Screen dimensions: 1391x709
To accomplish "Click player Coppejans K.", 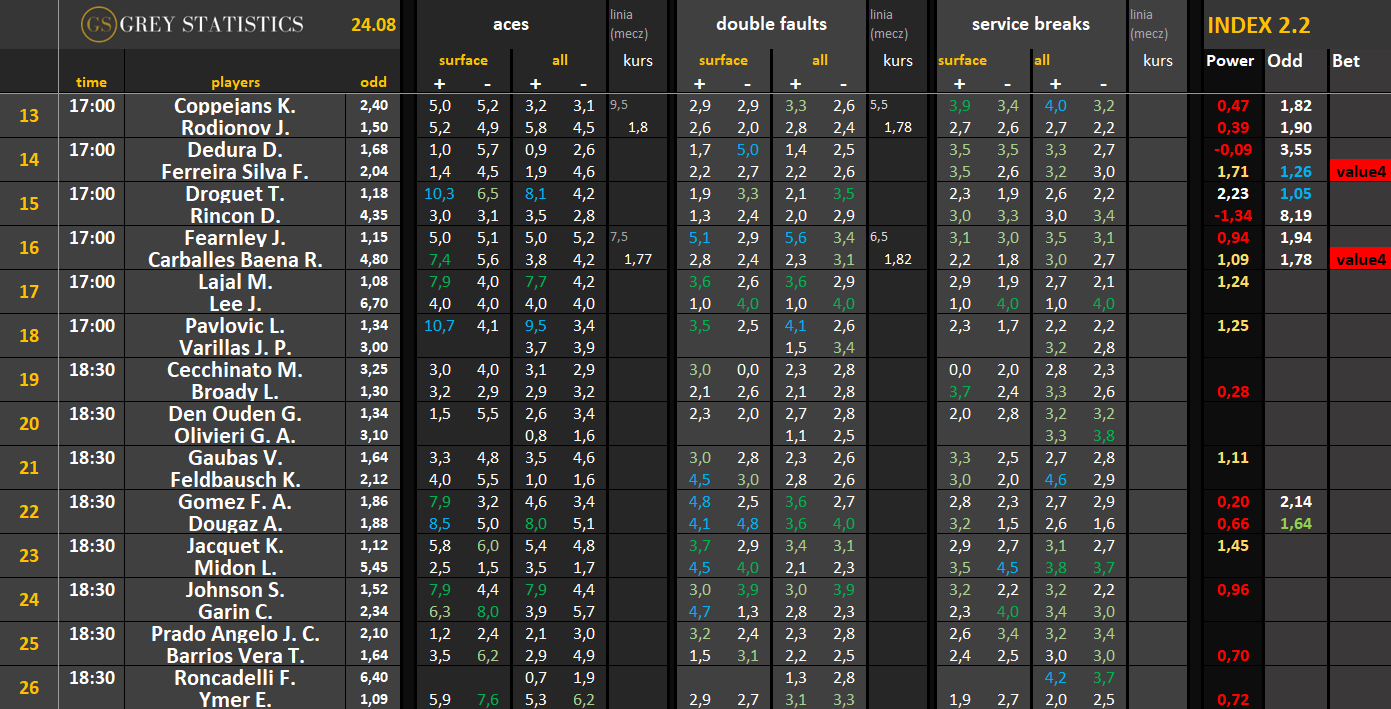I will (x=235, y=106).
